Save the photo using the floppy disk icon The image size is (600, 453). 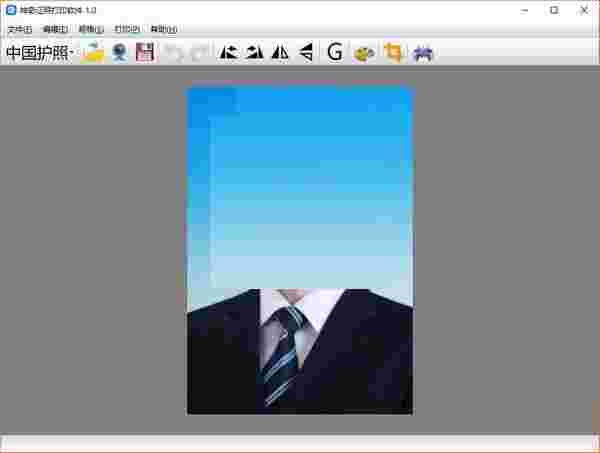point(145,52)
